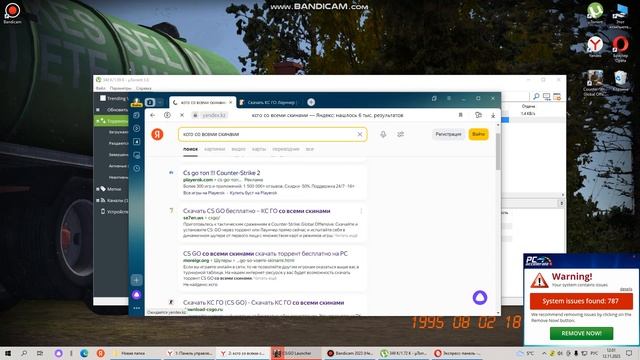Add a sidebar item with plus button
640x360 pixels.
click(x=137, y=280)
